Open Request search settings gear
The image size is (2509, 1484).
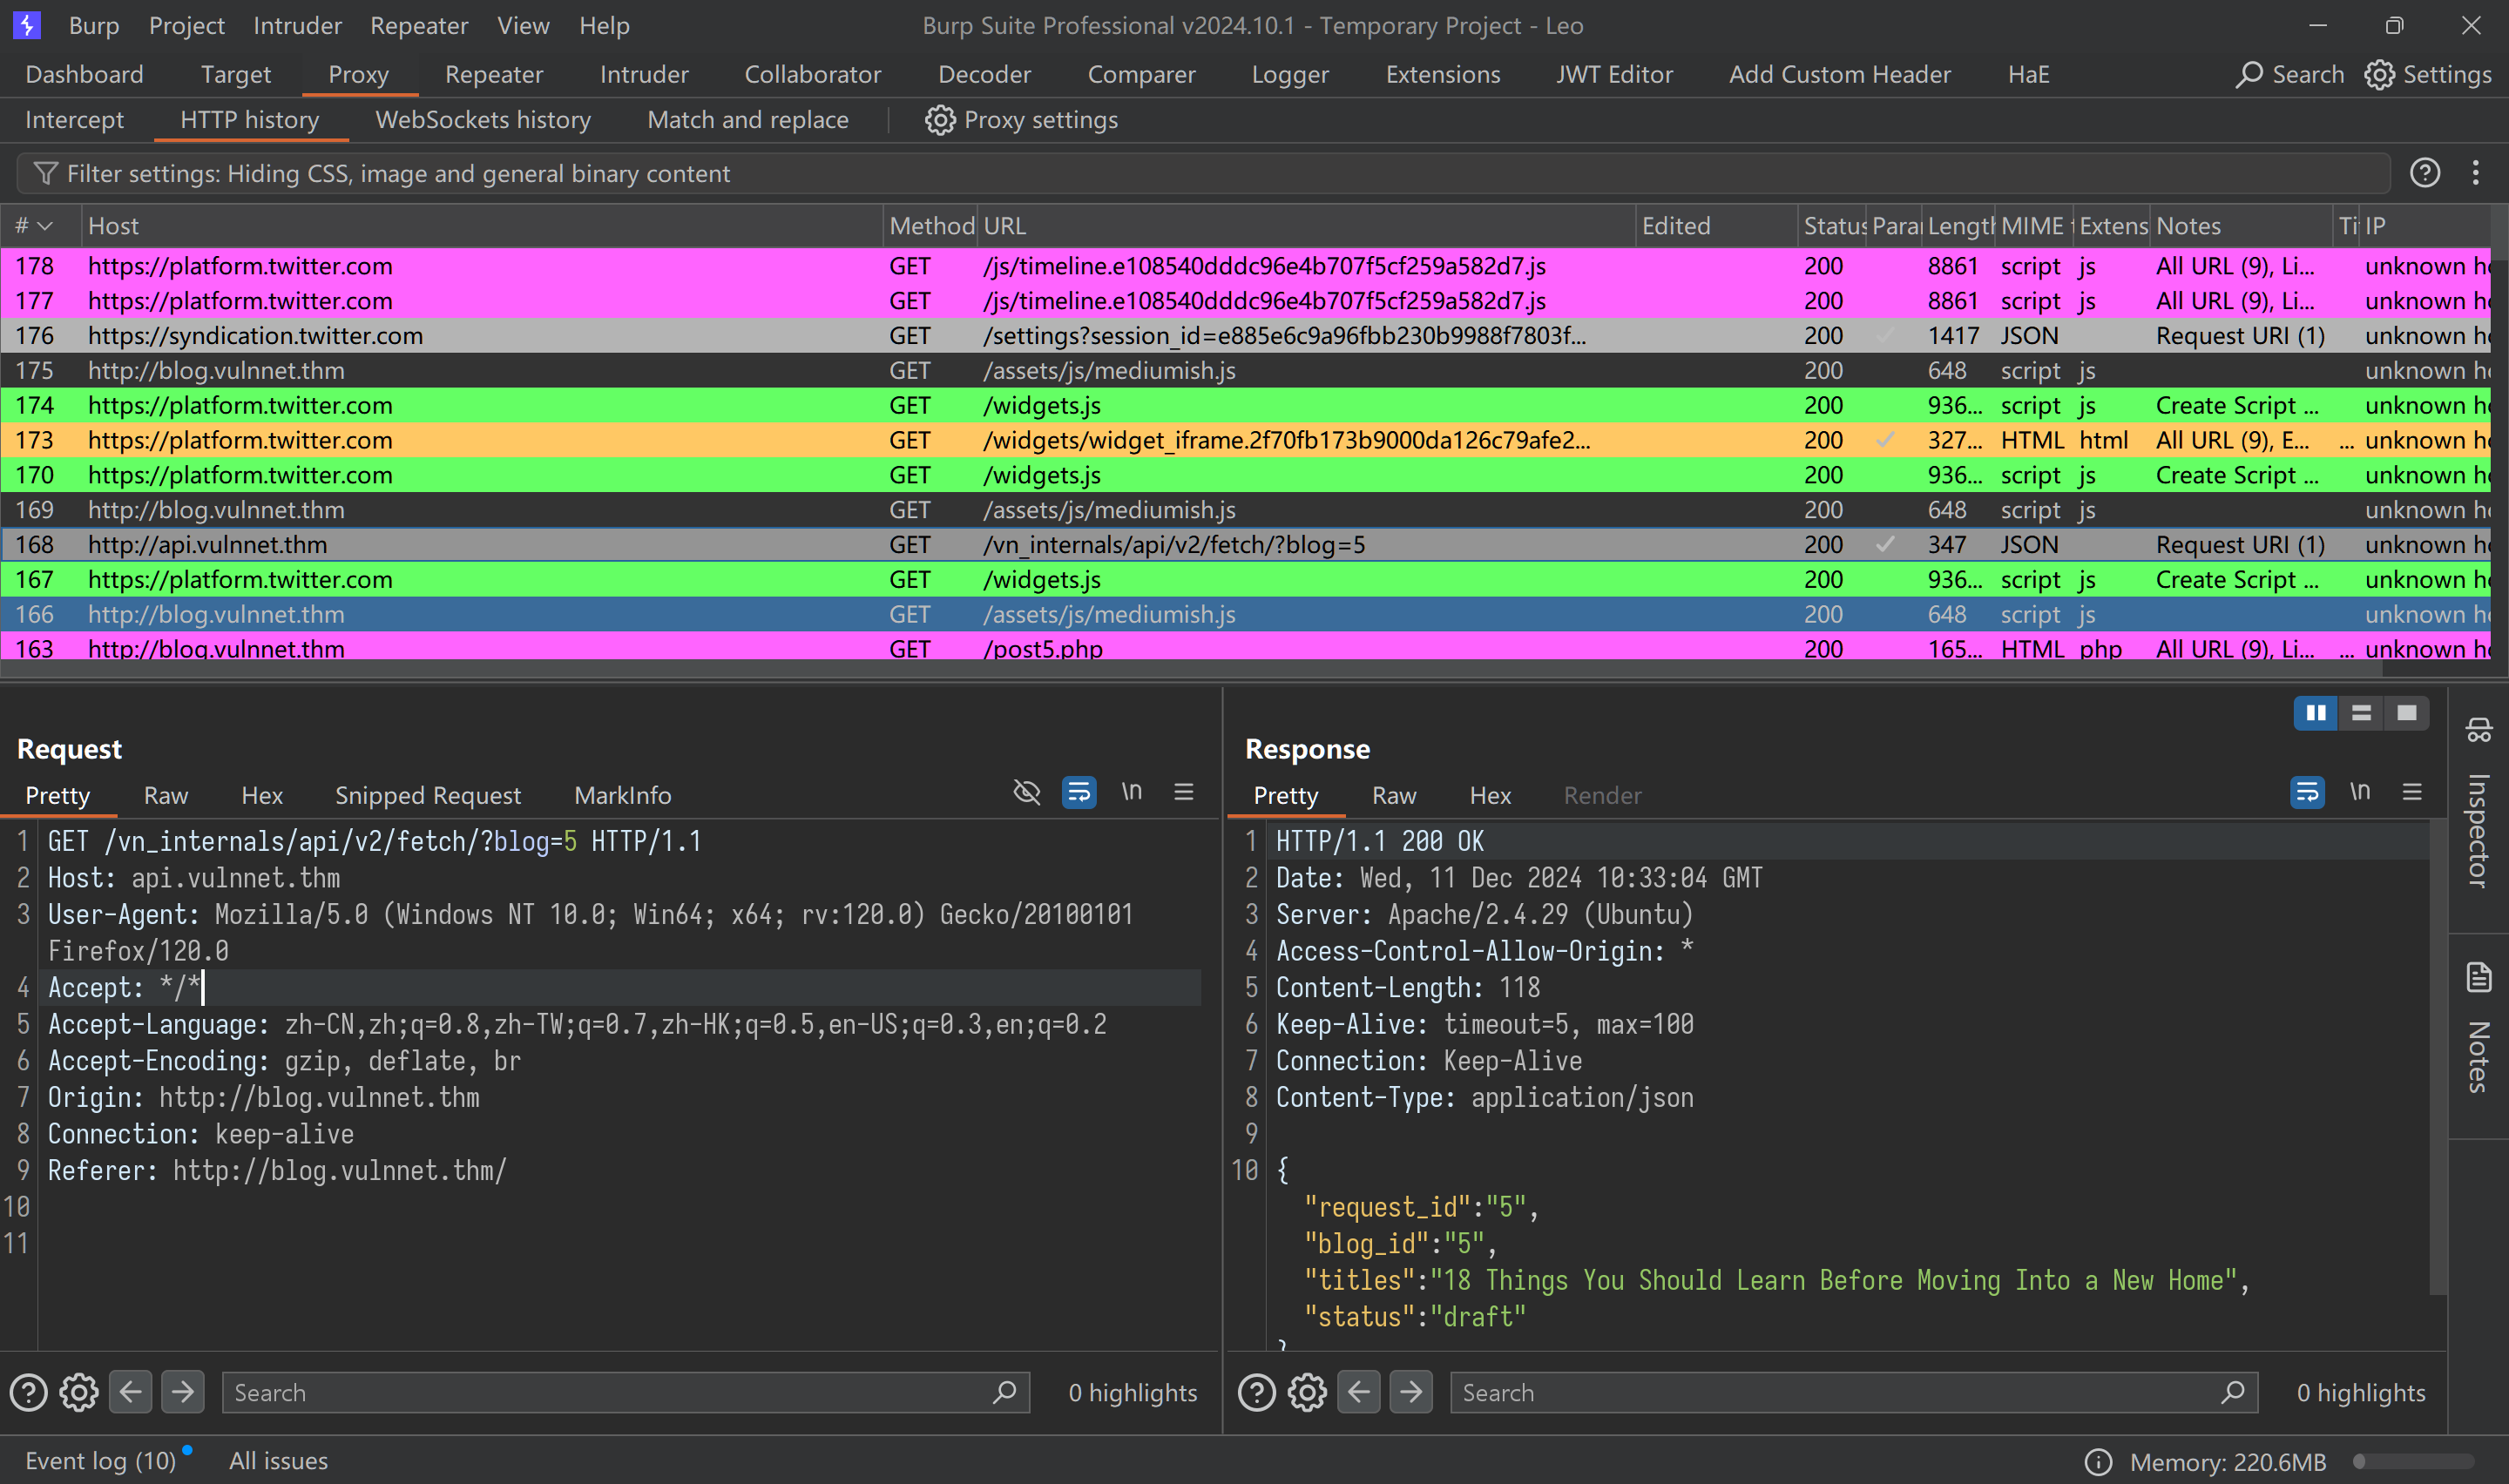79,1392
